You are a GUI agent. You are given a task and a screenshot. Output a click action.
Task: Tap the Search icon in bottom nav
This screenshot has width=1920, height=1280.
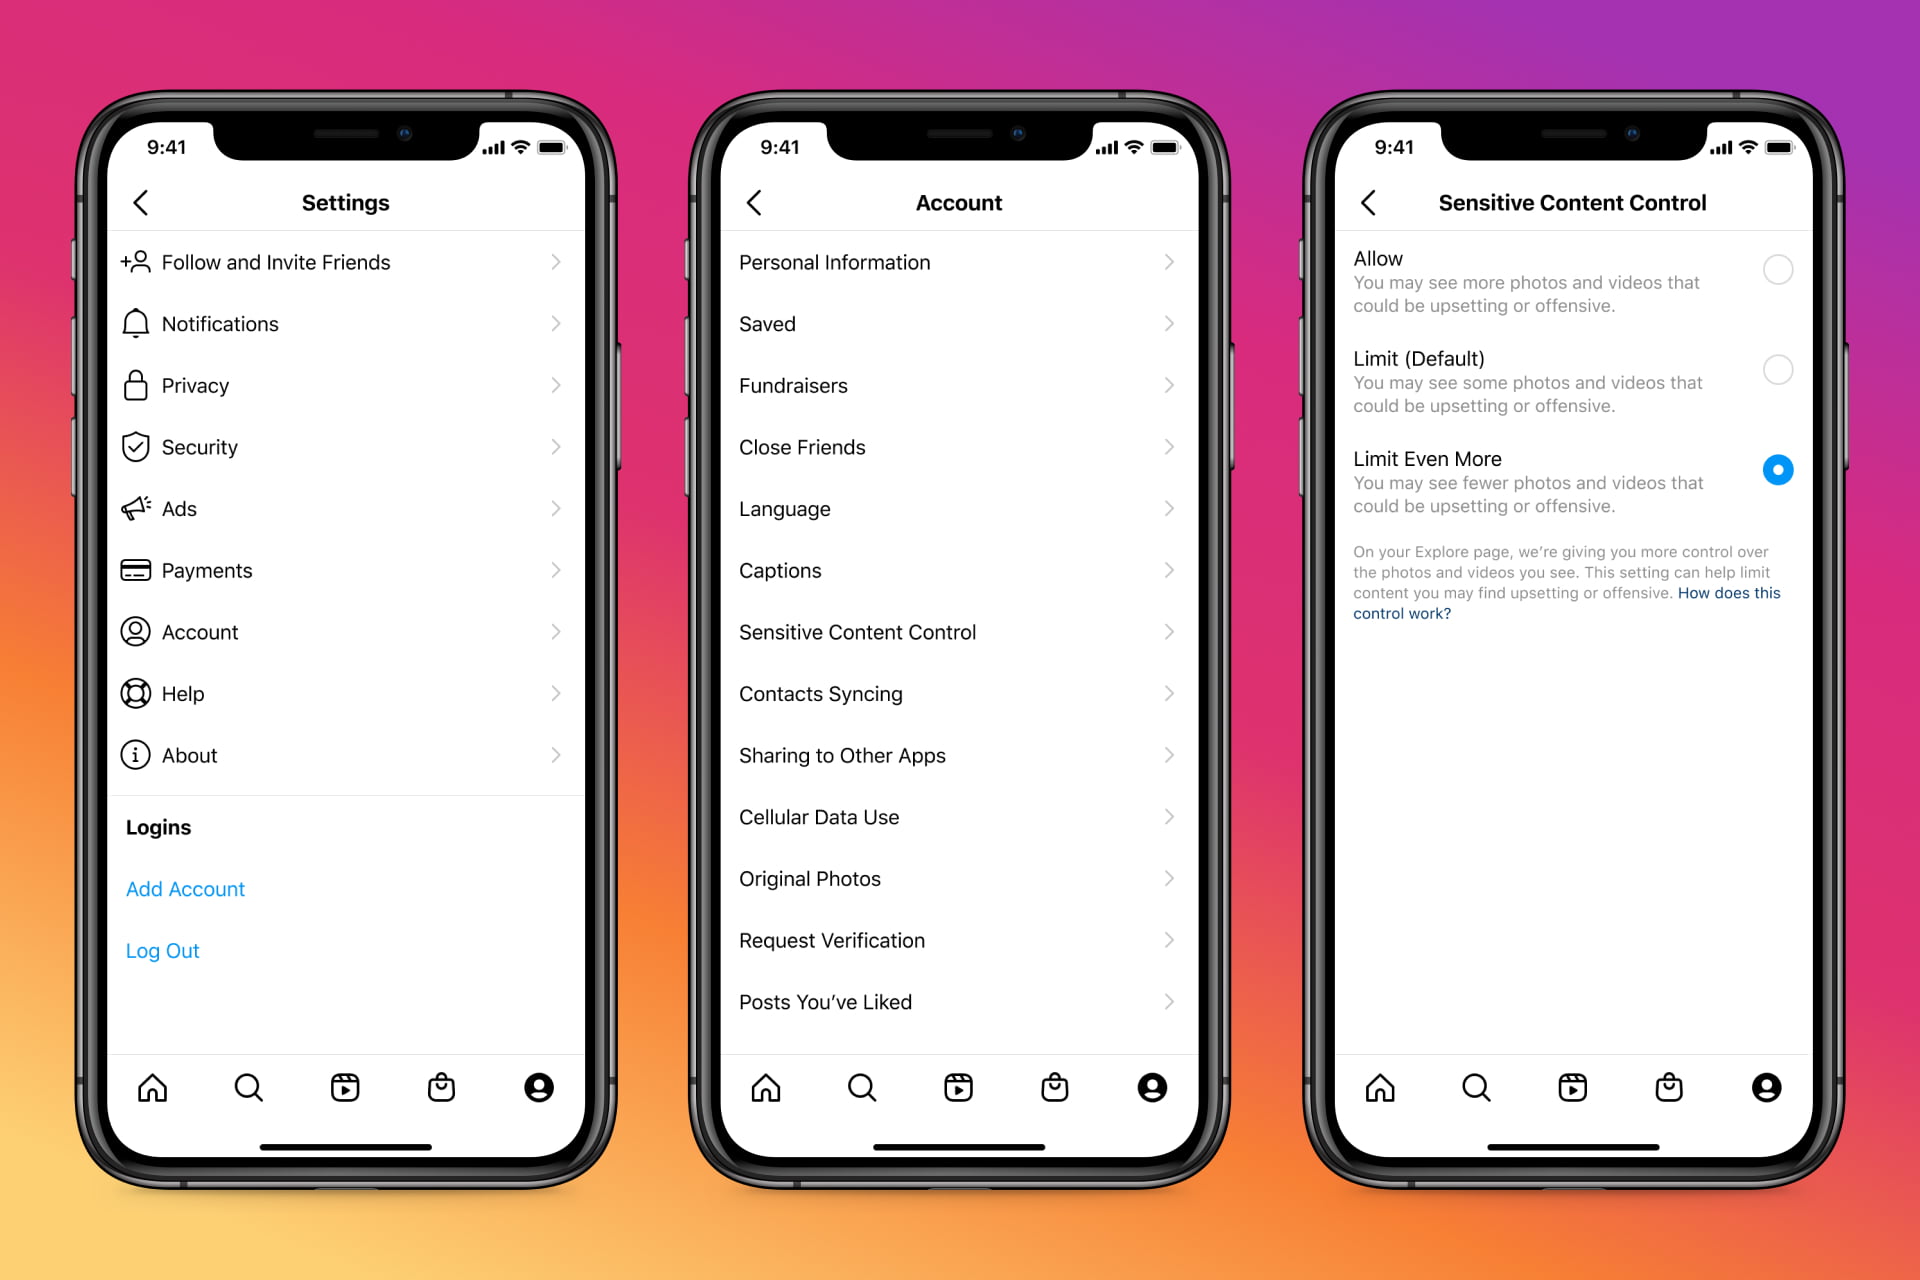coord(247,1084)
